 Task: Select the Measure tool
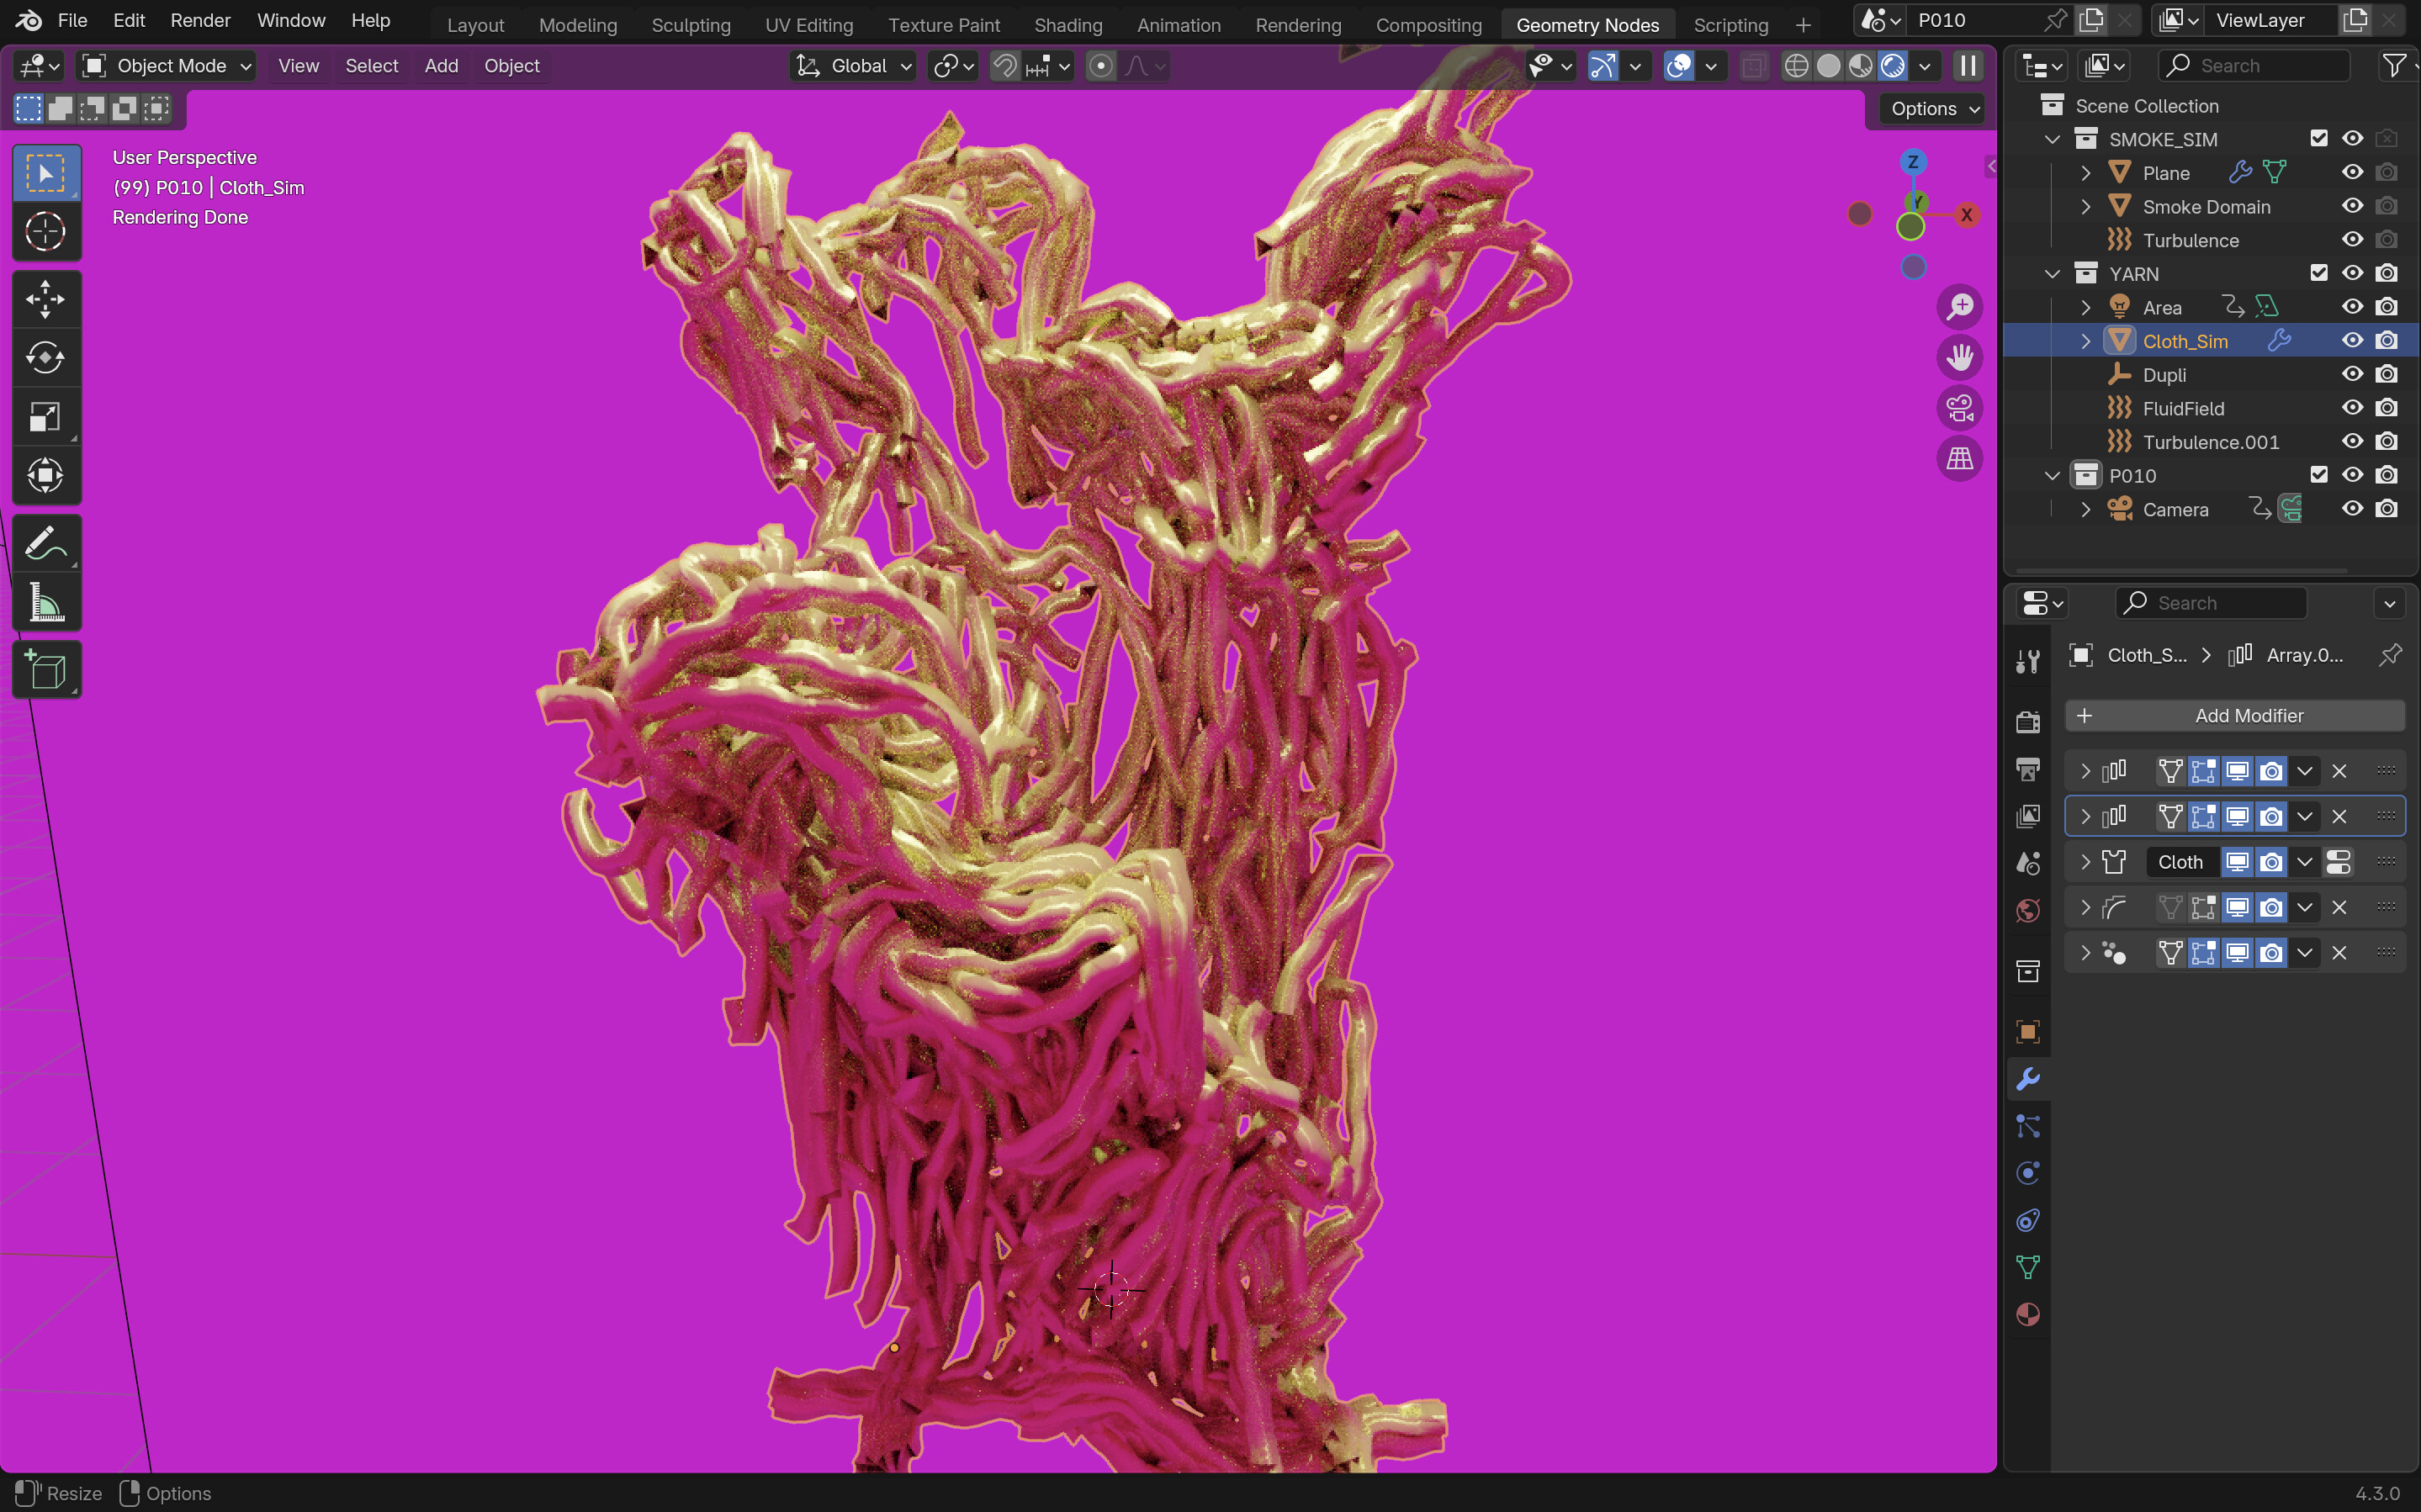coord(46,602)
